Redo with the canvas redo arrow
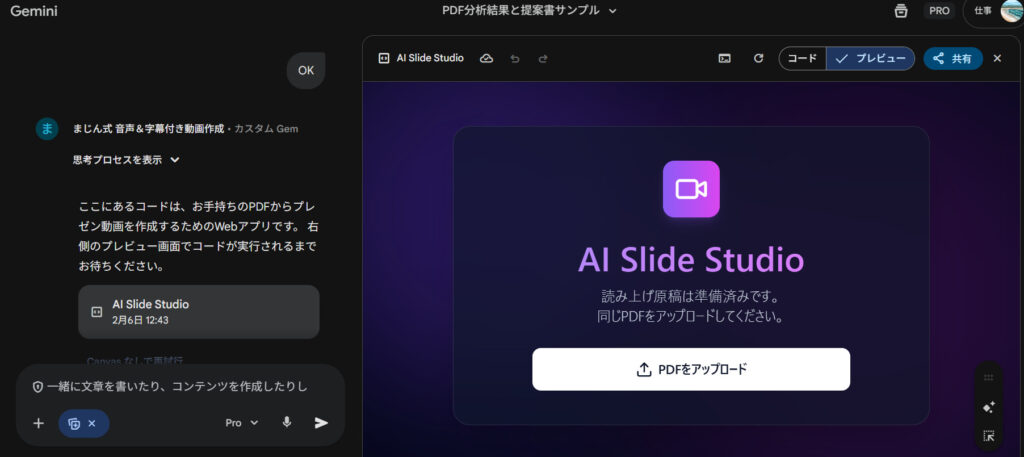 point(543,58)
